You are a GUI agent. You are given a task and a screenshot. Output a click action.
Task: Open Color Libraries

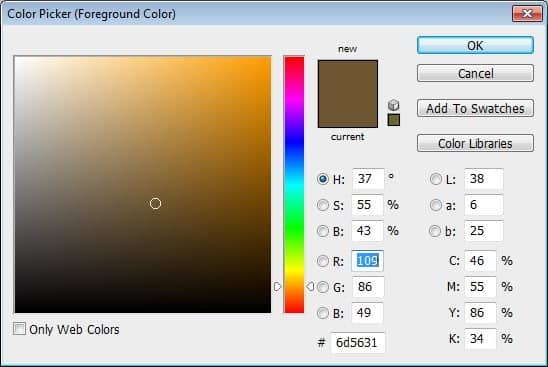tap(475, 143)
